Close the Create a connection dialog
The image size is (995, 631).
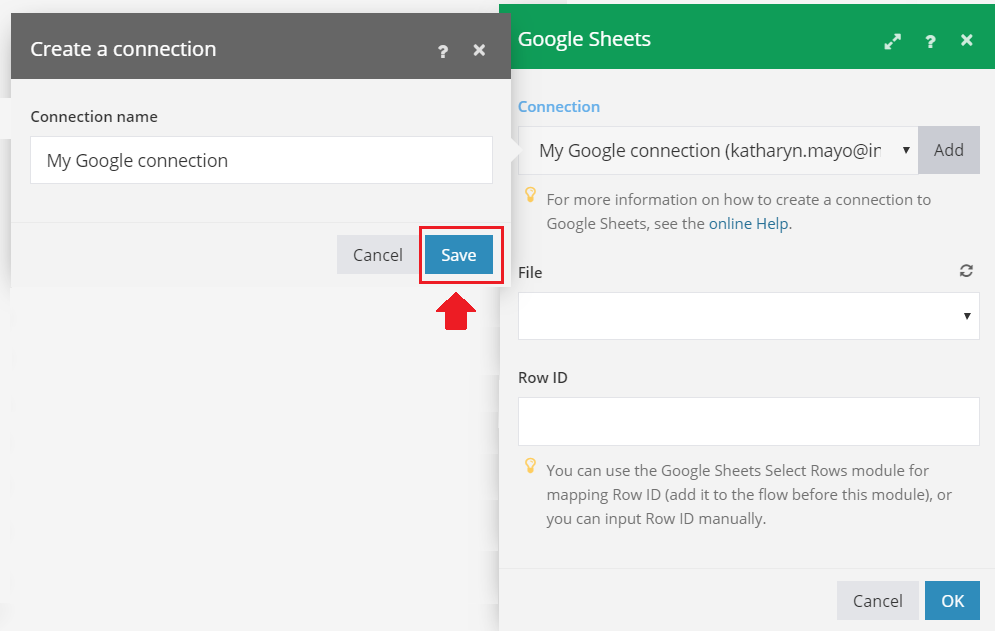tap(479, 50)
